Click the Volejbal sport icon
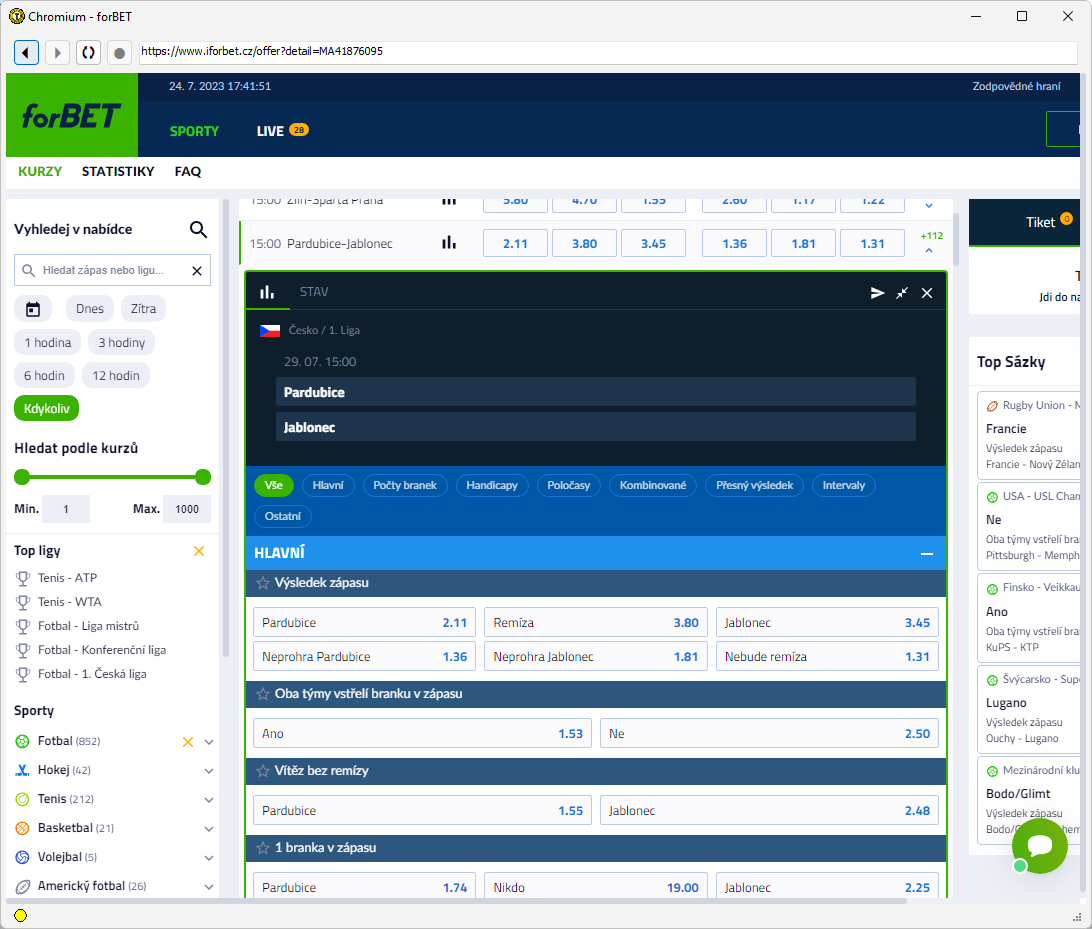This screenshot has height=929, width=1092. coord(22,857)
